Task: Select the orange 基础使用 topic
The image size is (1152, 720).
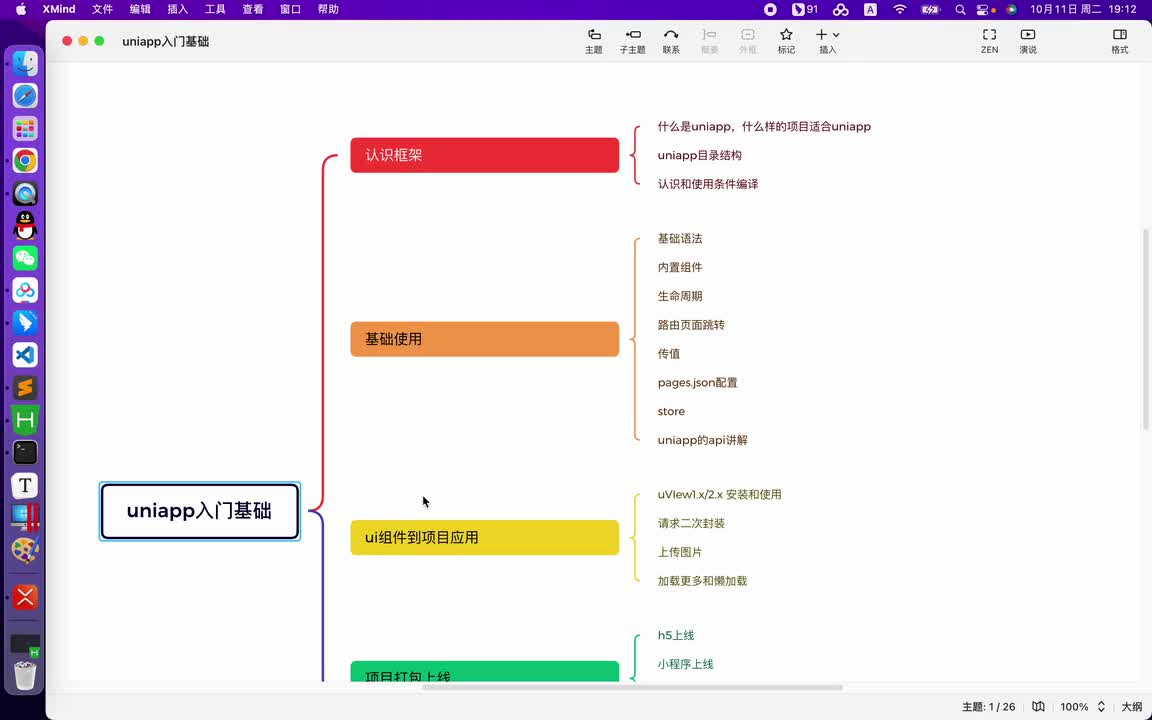Action: [x=485, y=339]
